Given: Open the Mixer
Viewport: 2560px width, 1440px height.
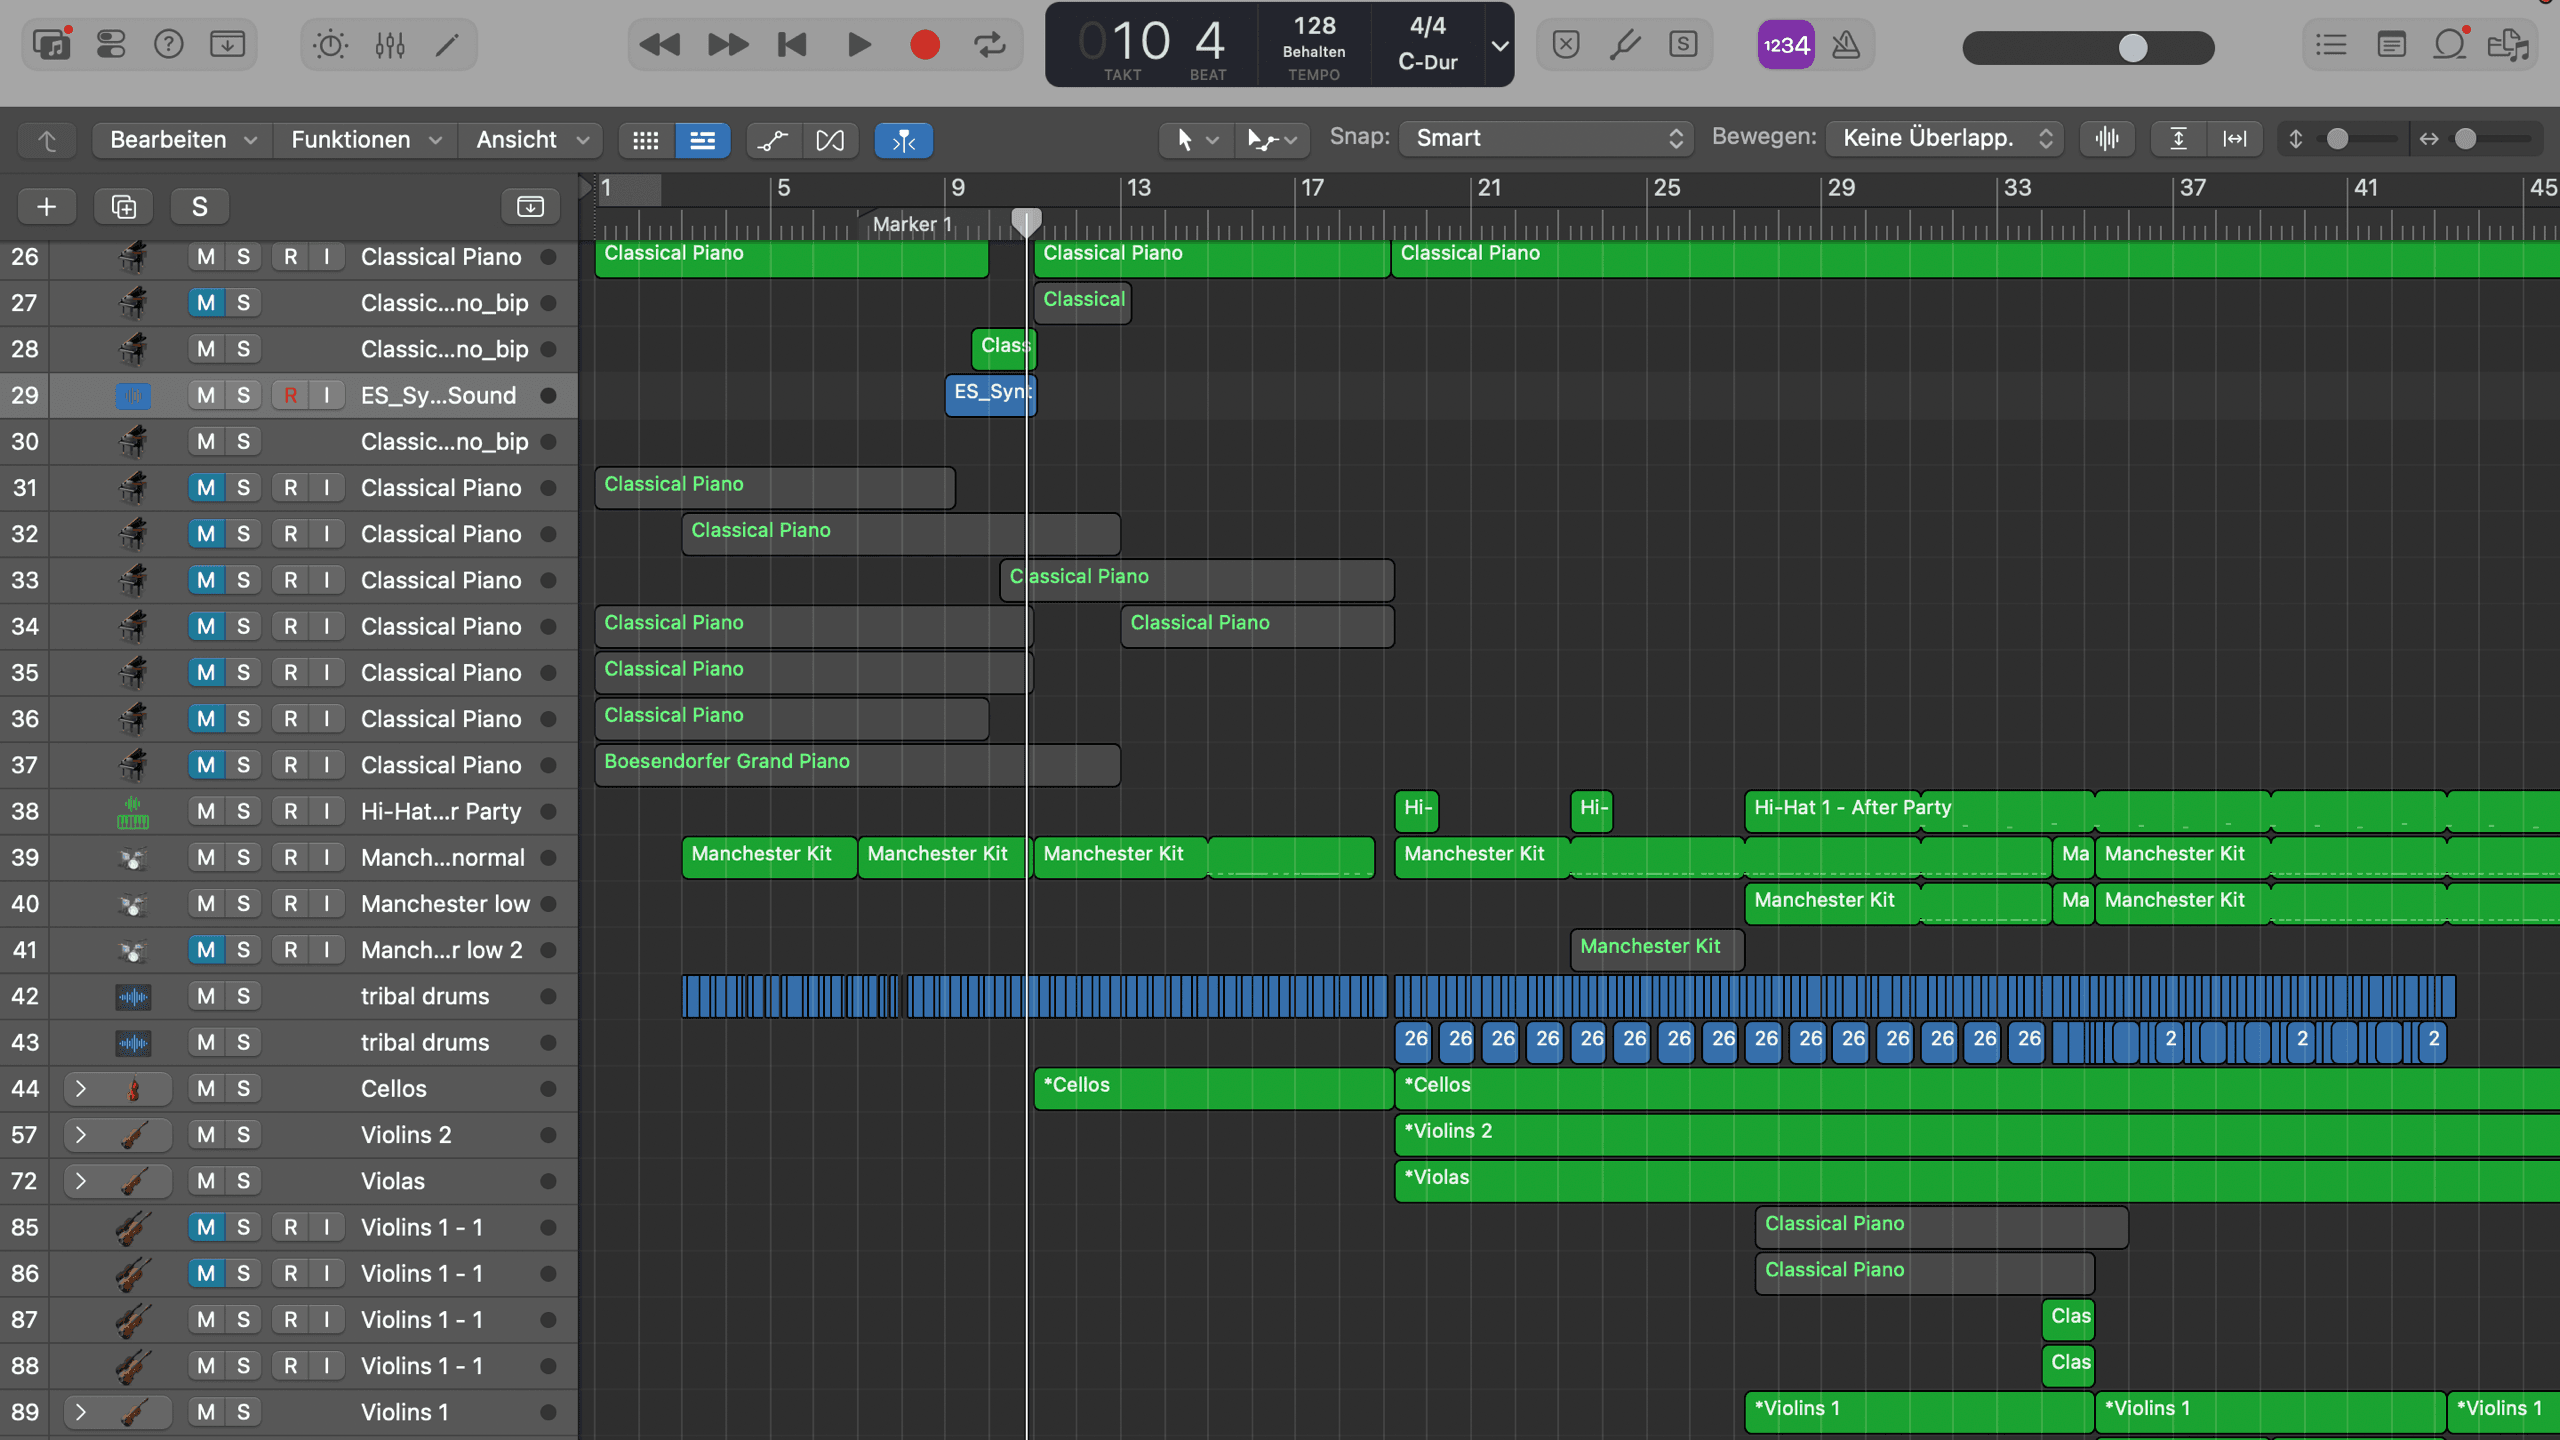Looking at the screenshot, I should 390,44.
